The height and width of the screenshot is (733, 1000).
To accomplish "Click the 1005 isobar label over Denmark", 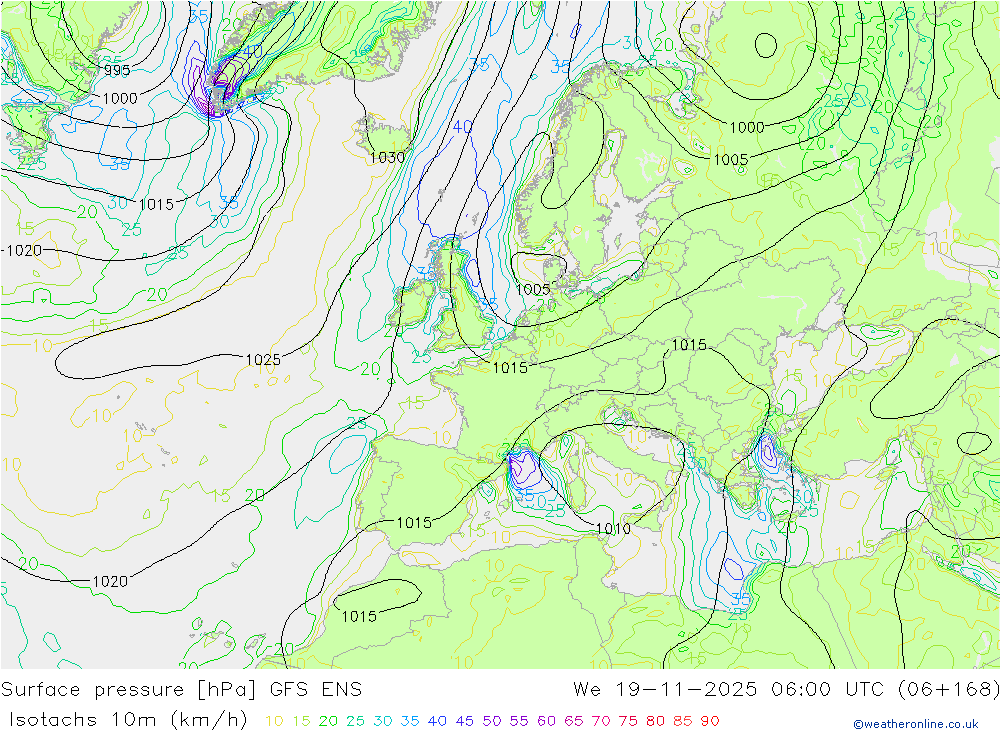I will pyautogui.click(x=533, y=290).
